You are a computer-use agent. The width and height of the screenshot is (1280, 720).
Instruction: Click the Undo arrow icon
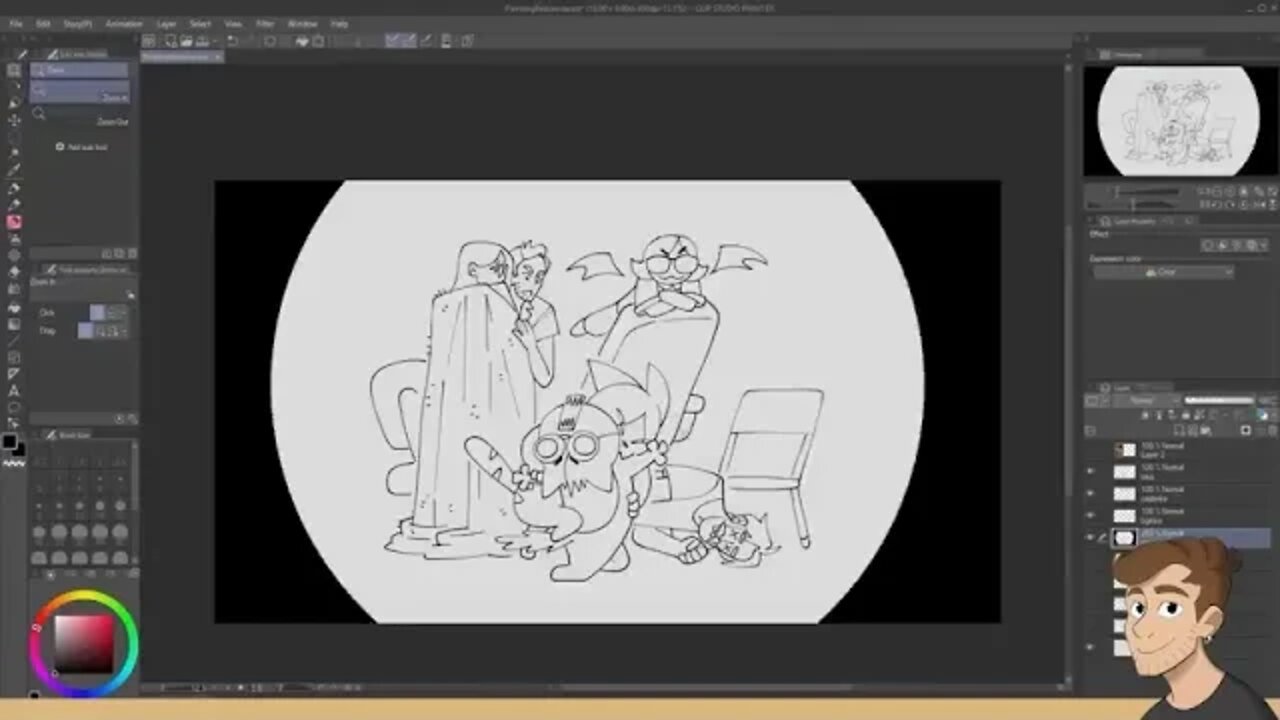[x=232, y=41]
